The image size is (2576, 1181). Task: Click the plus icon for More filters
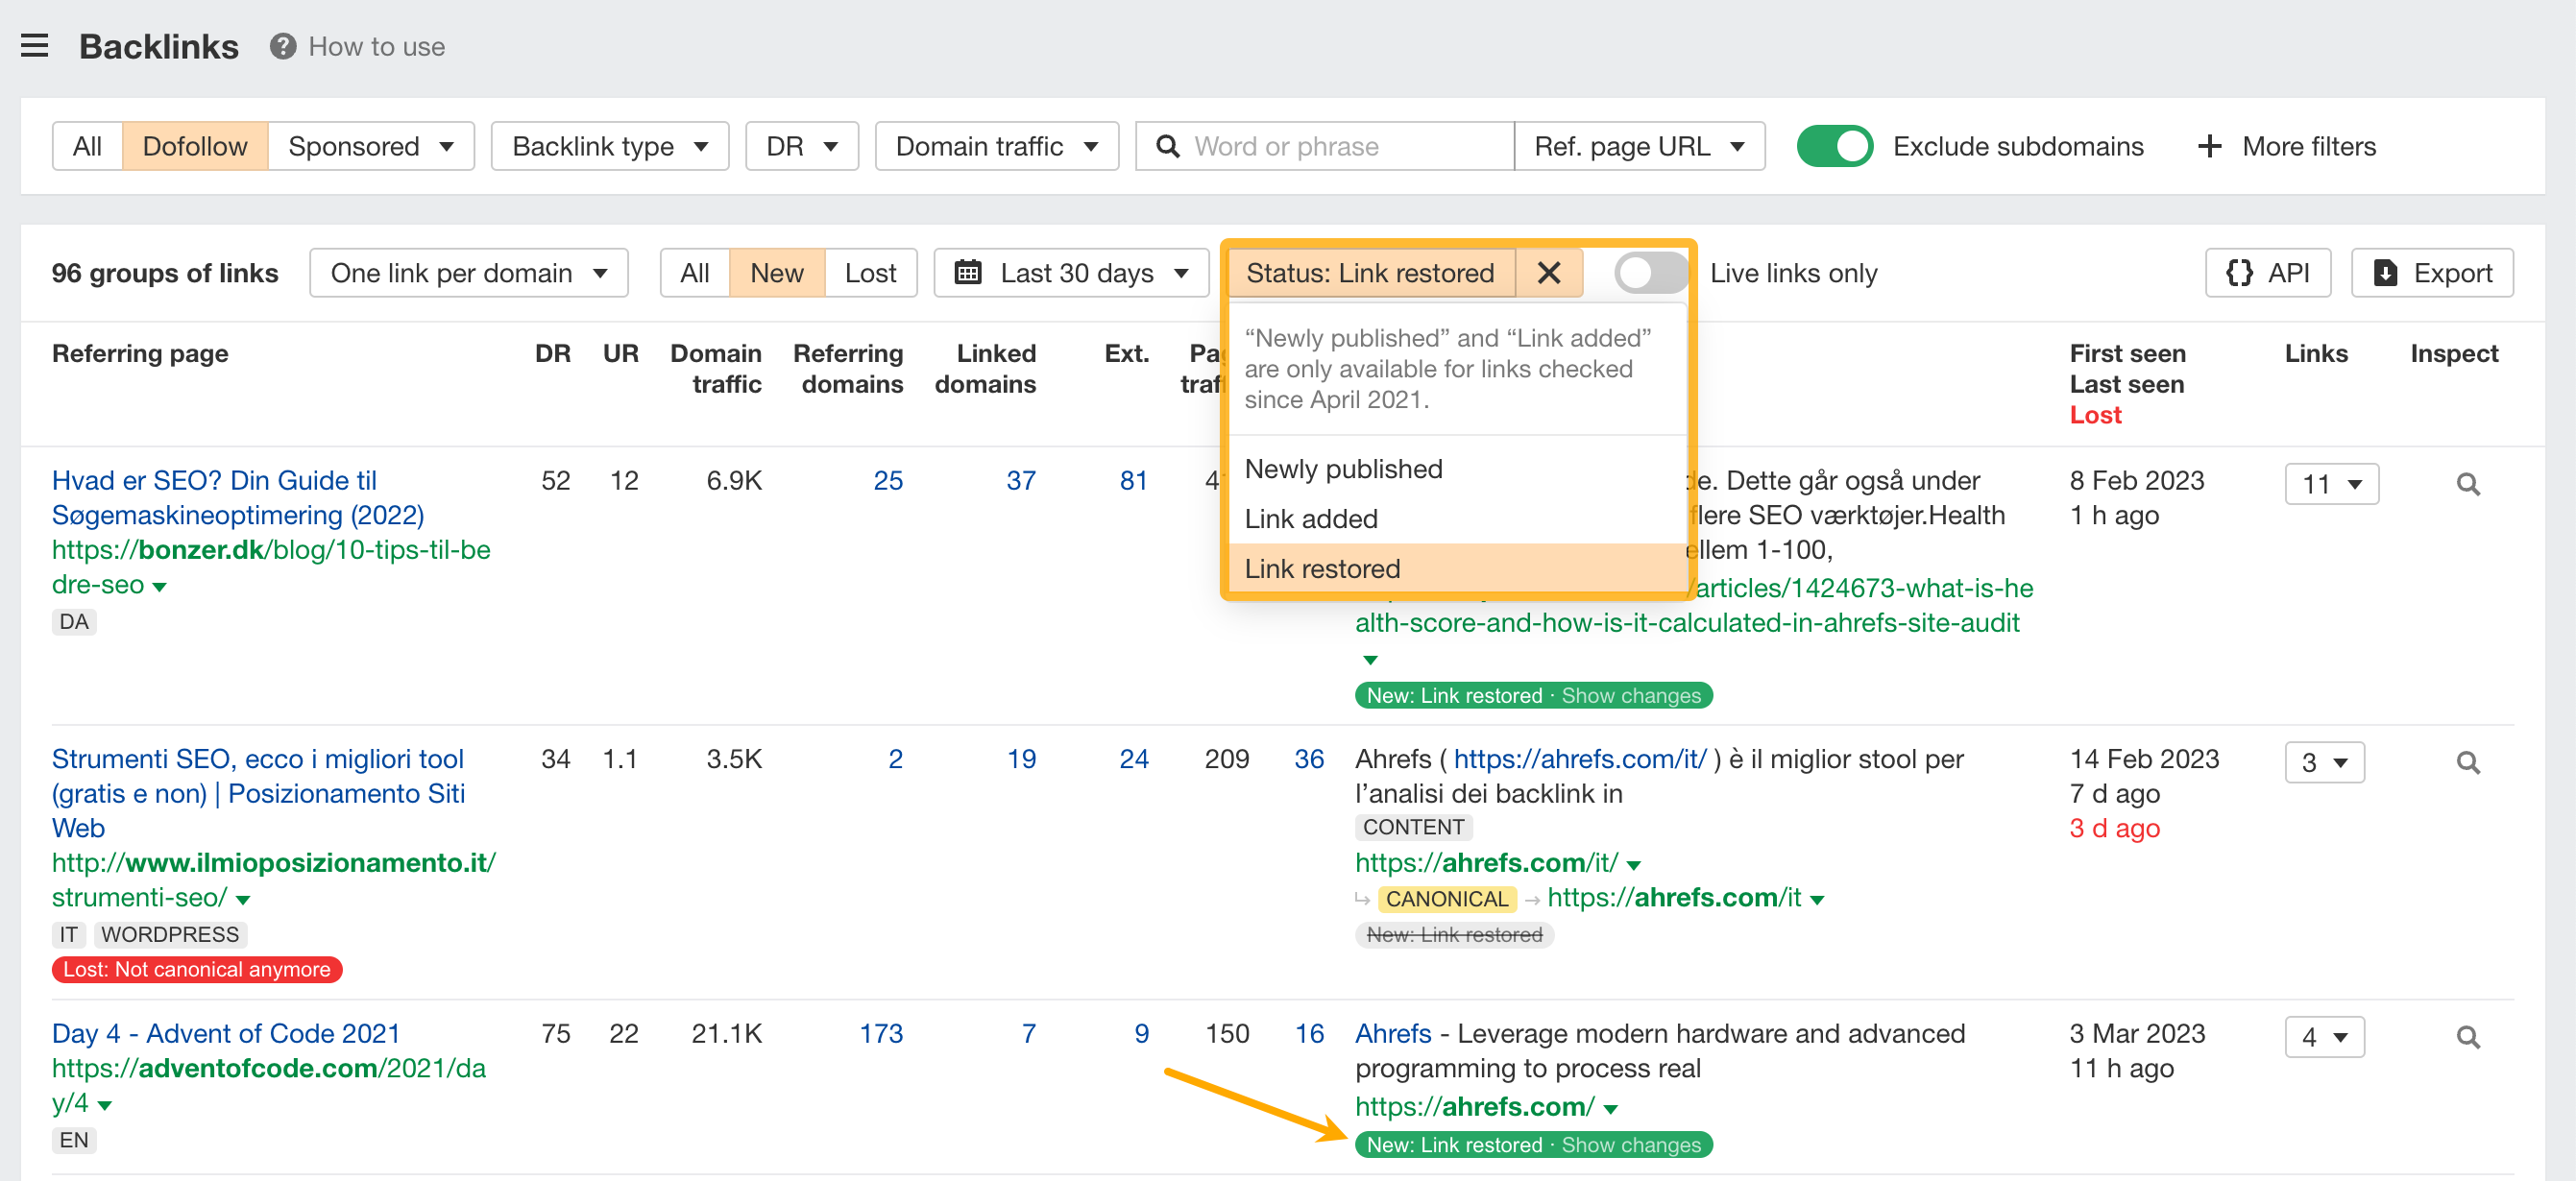[2209, 147]
